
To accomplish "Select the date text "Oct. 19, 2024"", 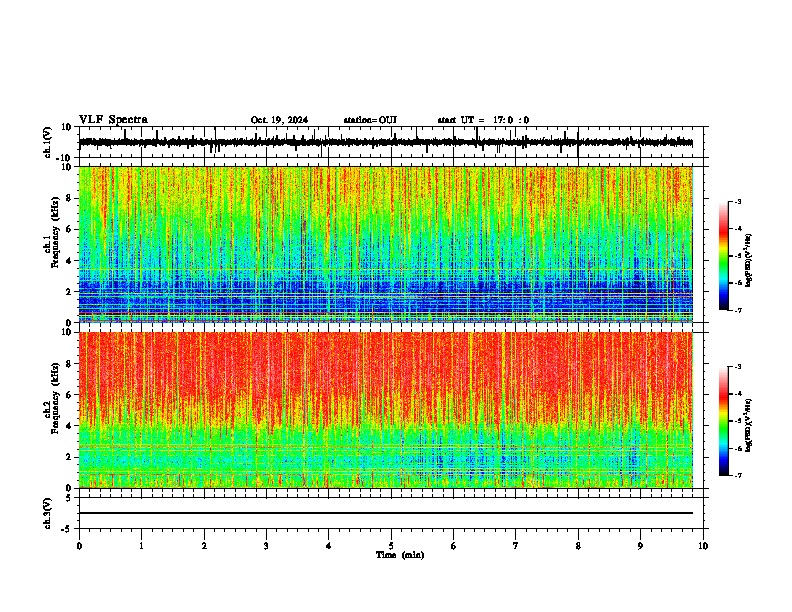I will (279, 120).
